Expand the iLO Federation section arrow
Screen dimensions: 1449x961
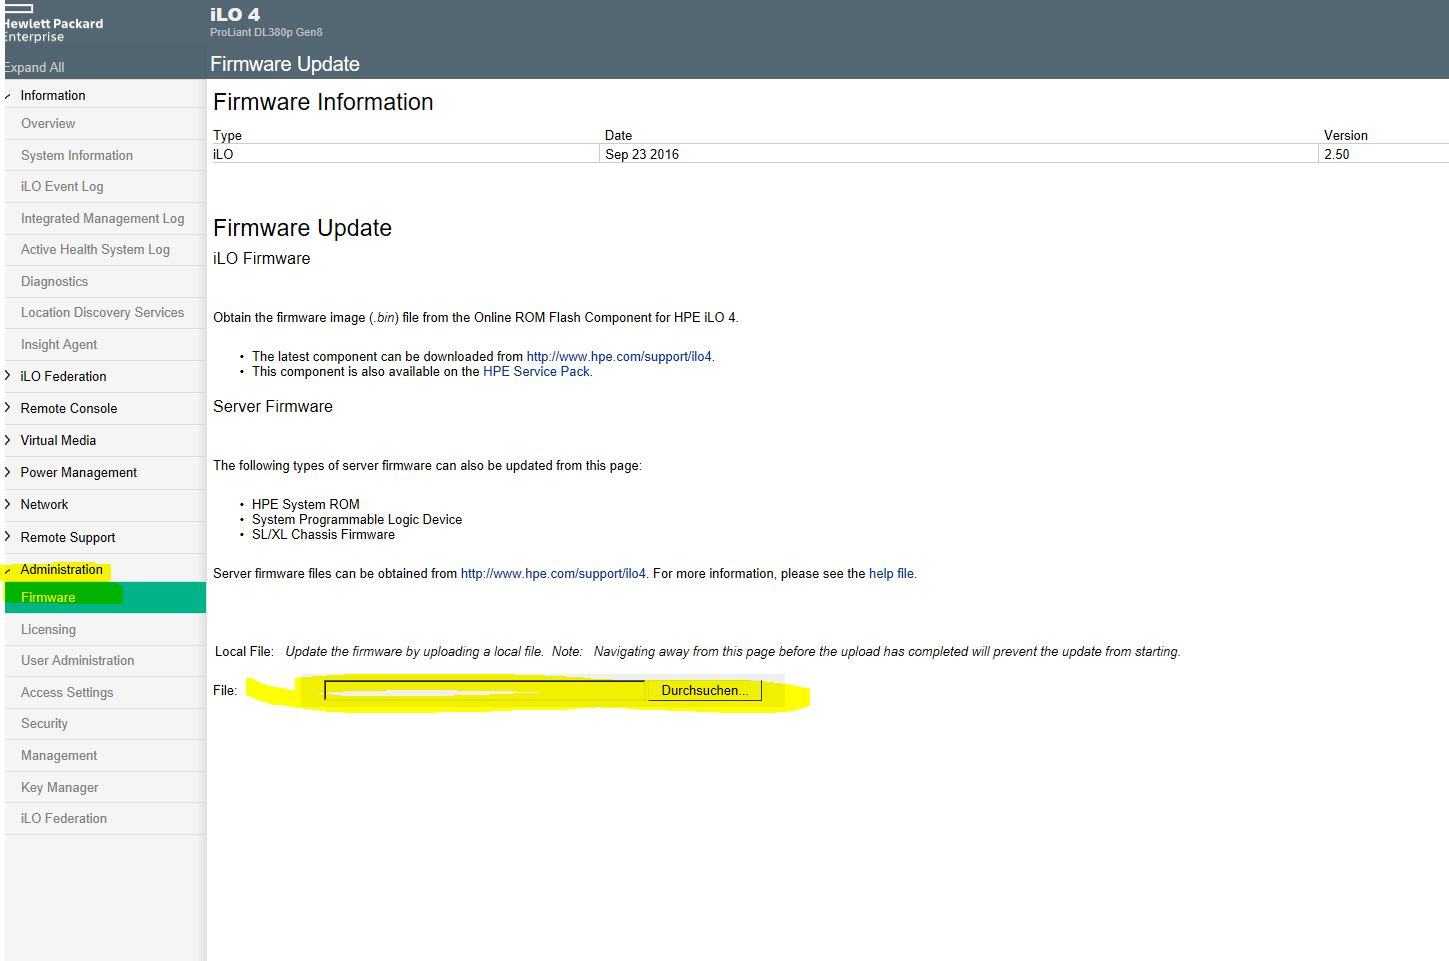click(x=8, y=376)
